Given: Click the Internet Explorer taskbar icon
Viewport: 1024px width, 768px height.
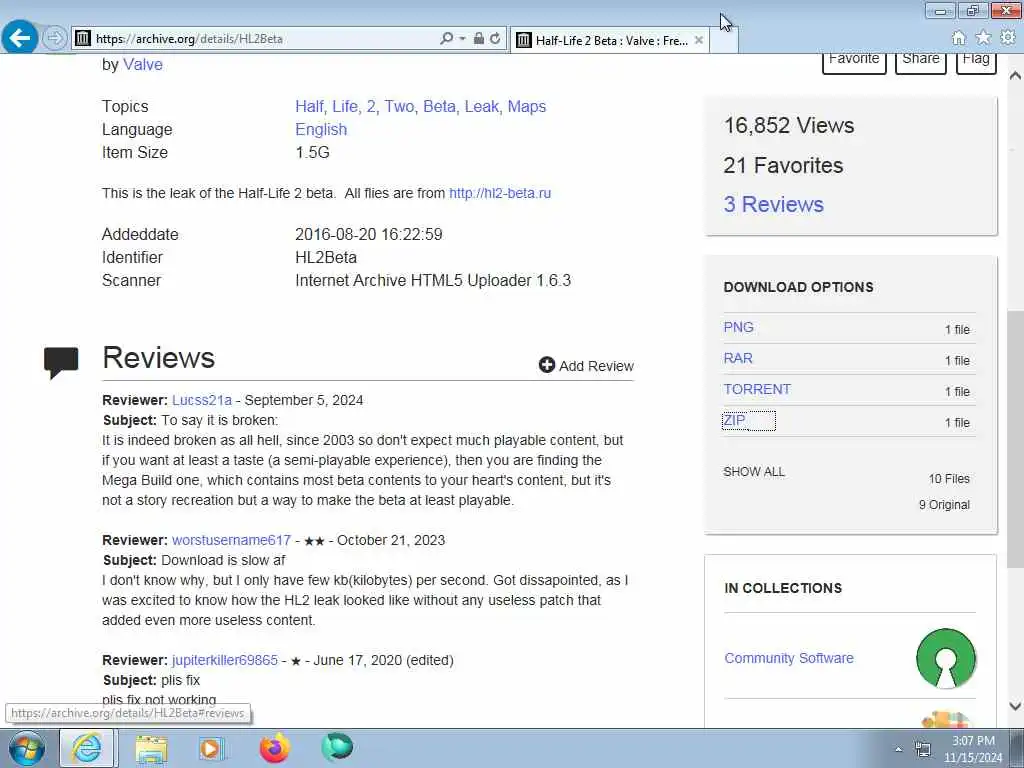Looking at the screenshot, I should (x=87, y=748).
